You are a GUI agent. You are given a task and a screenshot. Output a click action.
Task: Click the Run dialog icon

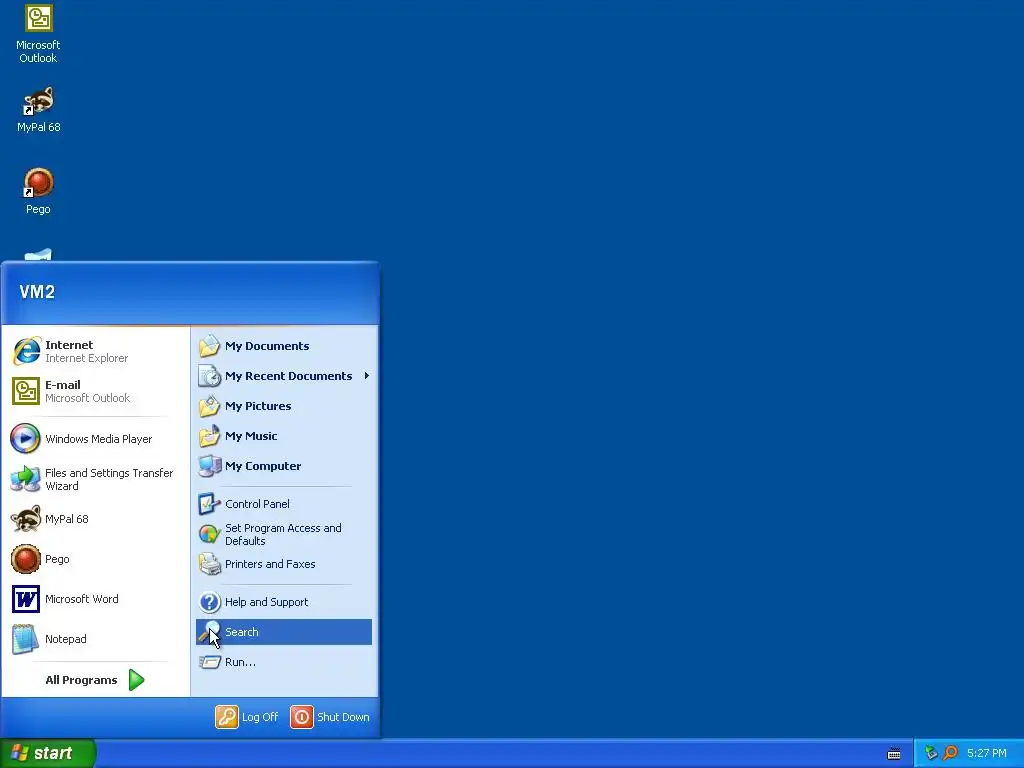[x=210, y=662]
